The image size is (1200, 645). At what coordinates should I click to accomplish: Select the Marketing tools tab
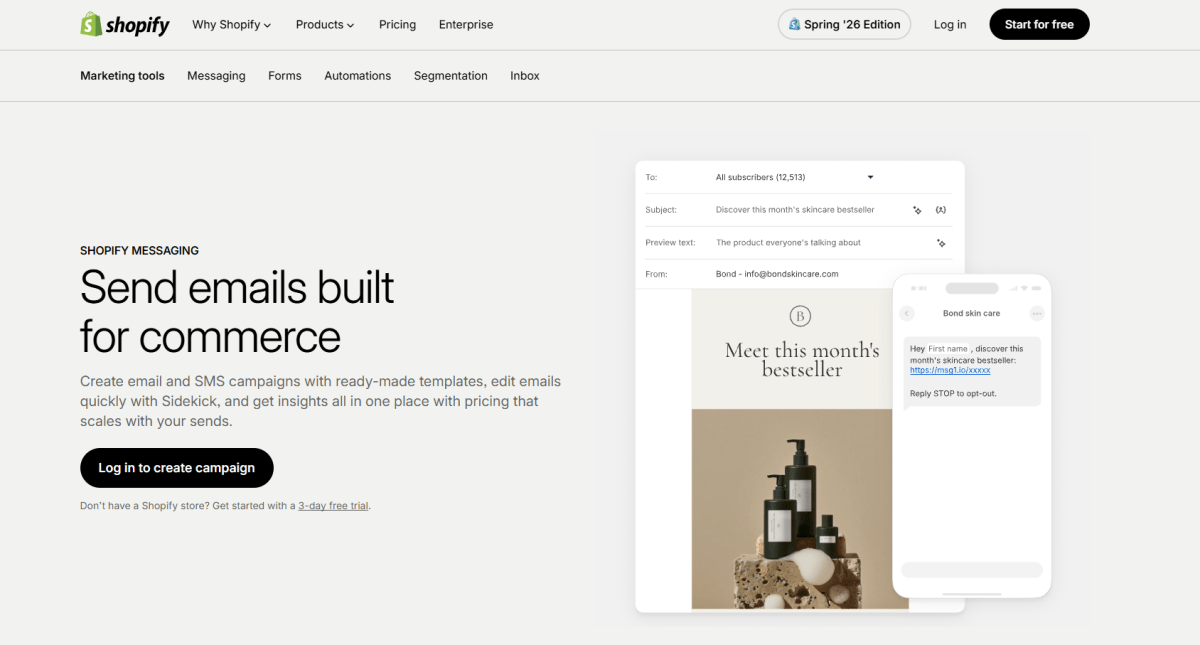coord(122,76)
